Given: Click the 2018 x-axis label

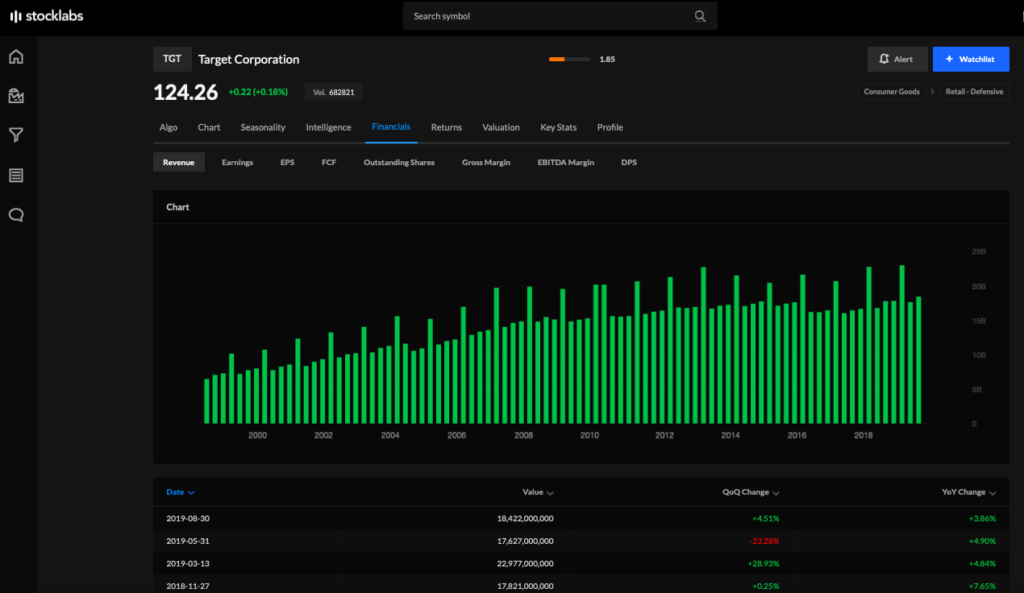Looking at the screenshot, I should tap(863, 435).
